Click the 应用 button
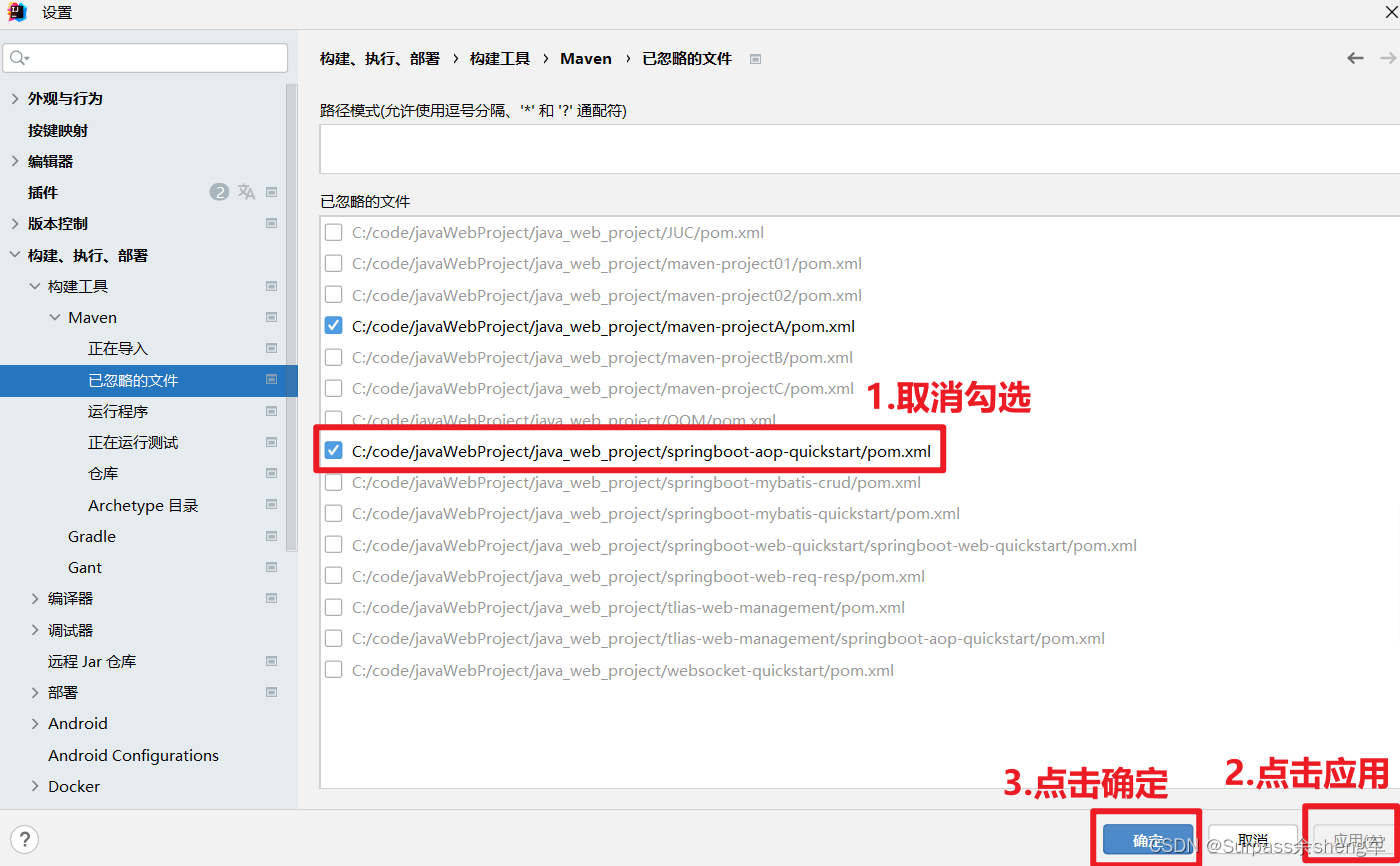The image size is (1400, 866). (x=1357, y=840)
